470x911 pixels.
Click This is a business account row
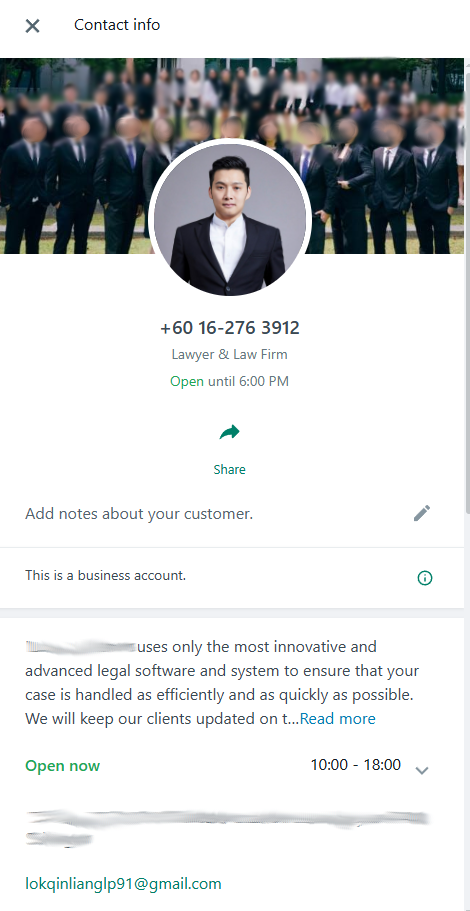pos(232,578)
